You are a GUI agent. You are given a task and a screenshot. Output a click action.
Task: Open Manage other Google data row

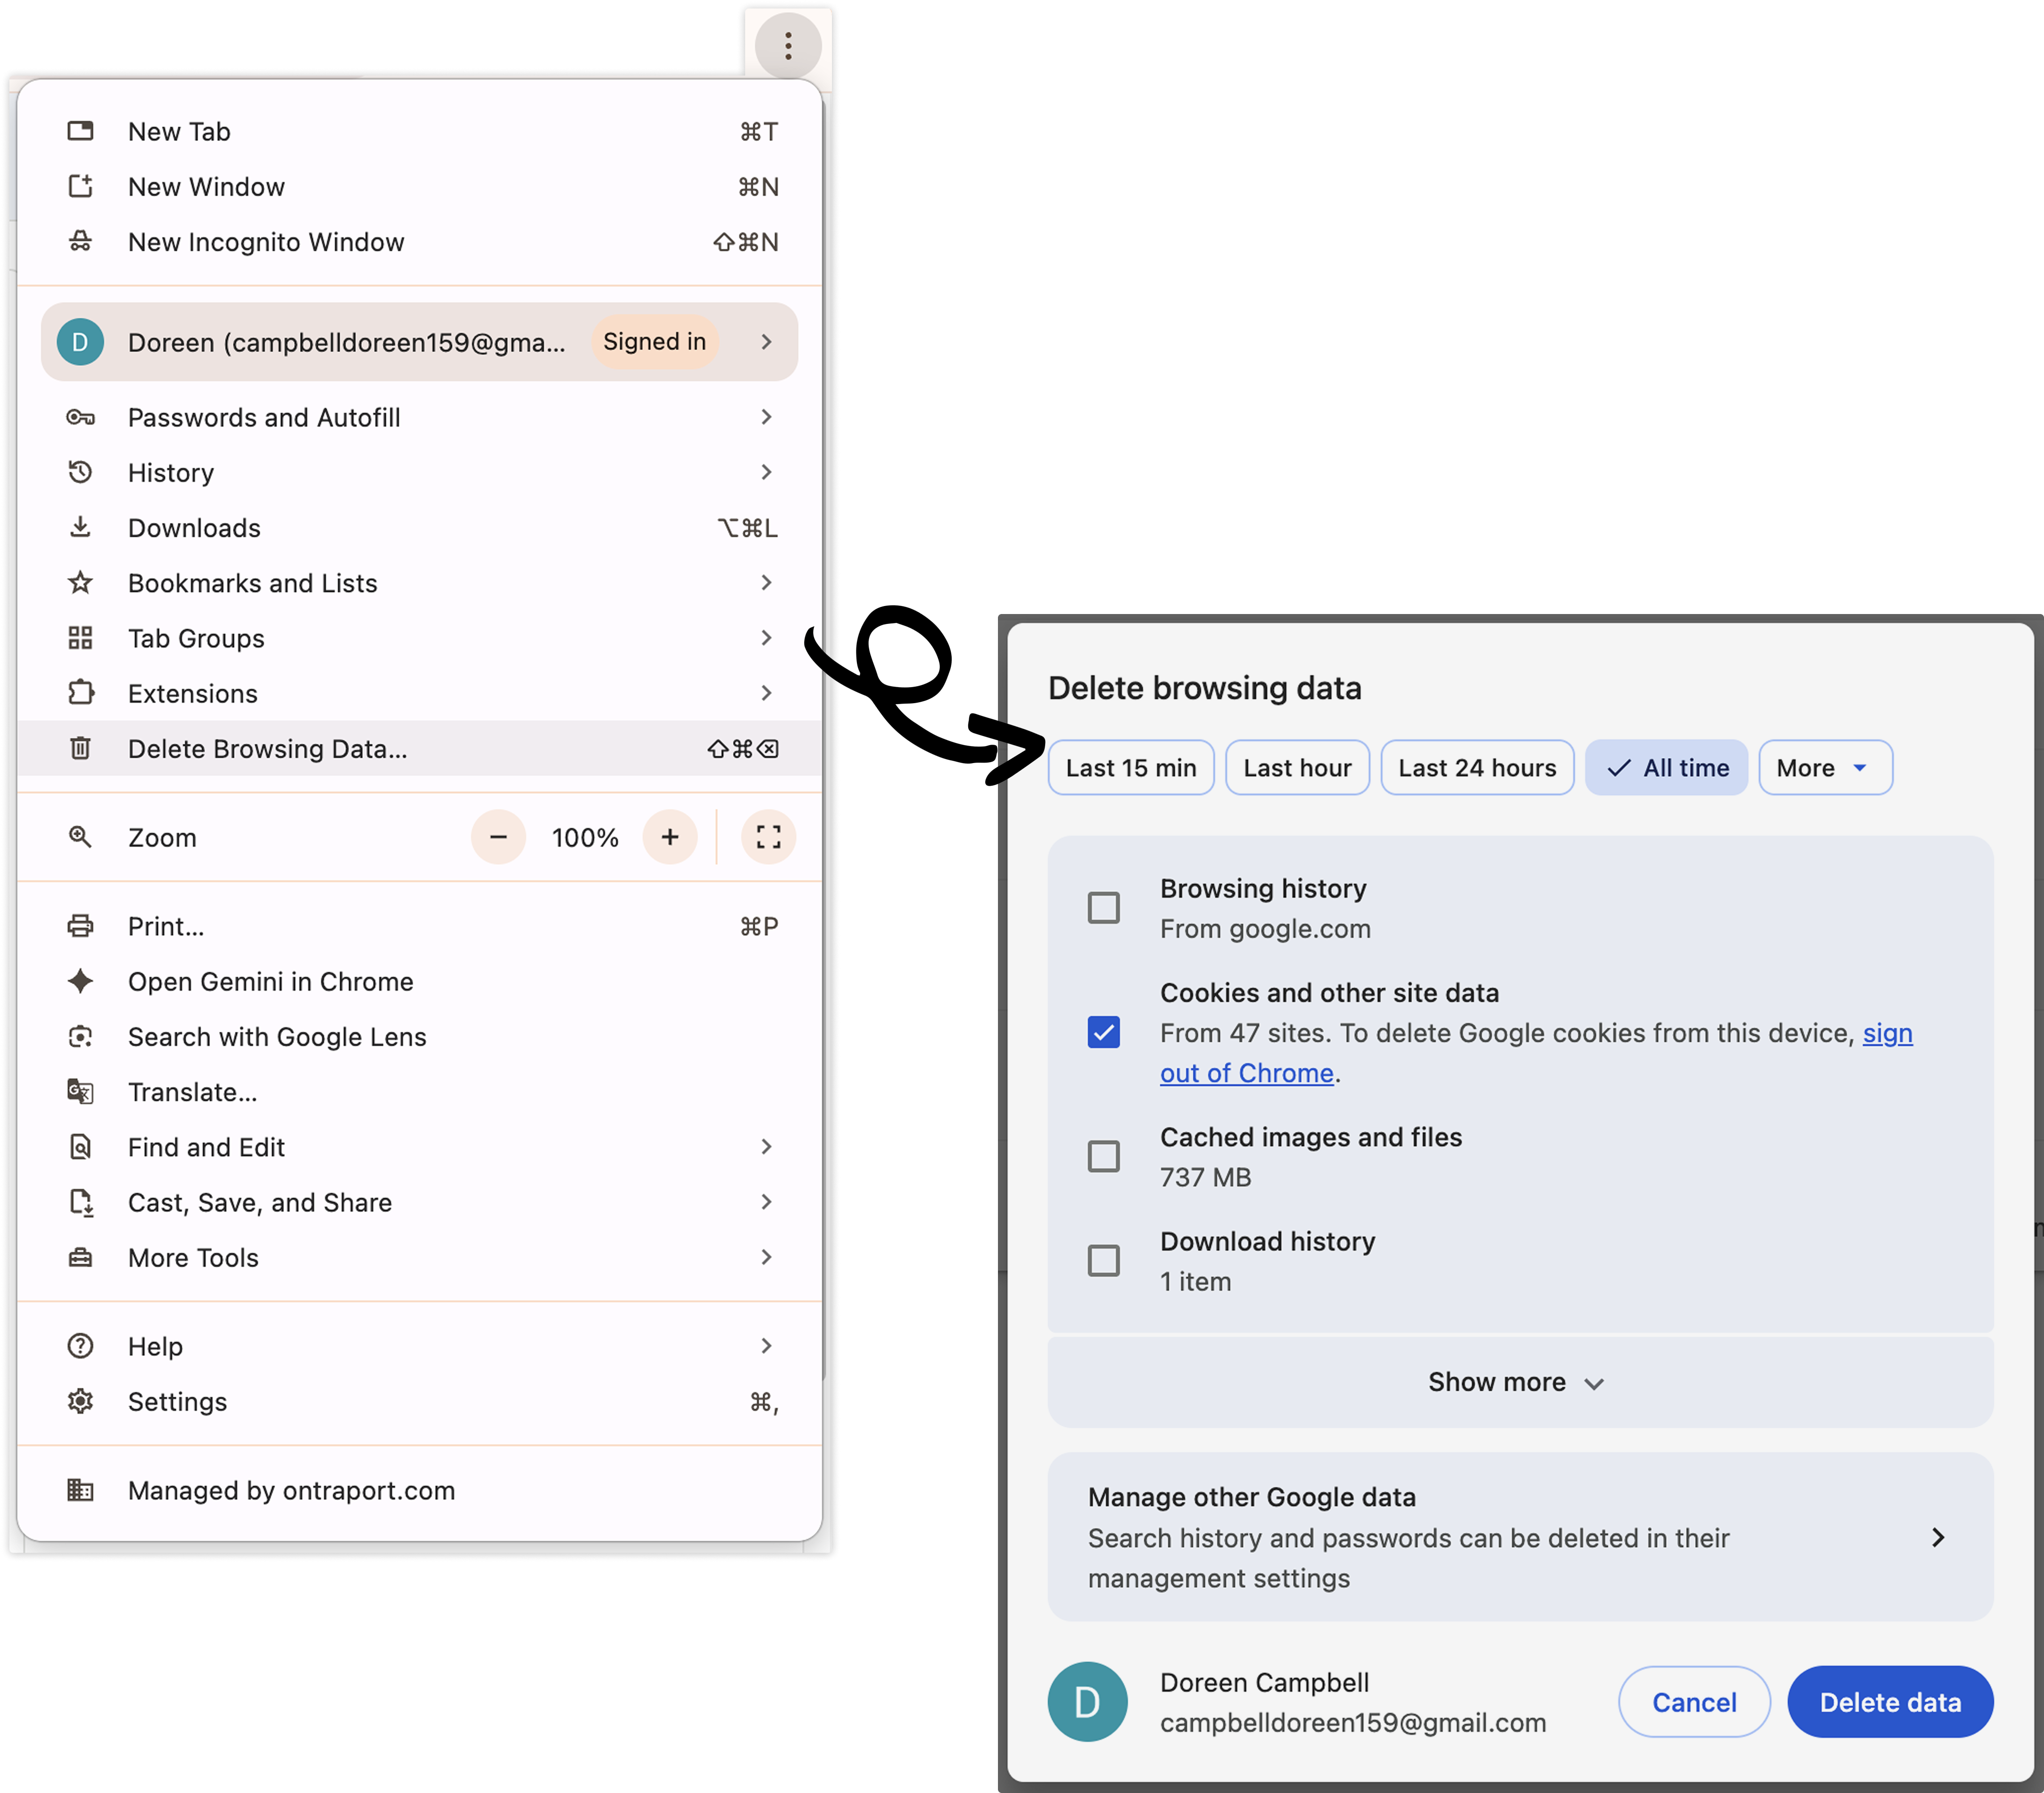pyautogui.click(x=1518, y=1537)
